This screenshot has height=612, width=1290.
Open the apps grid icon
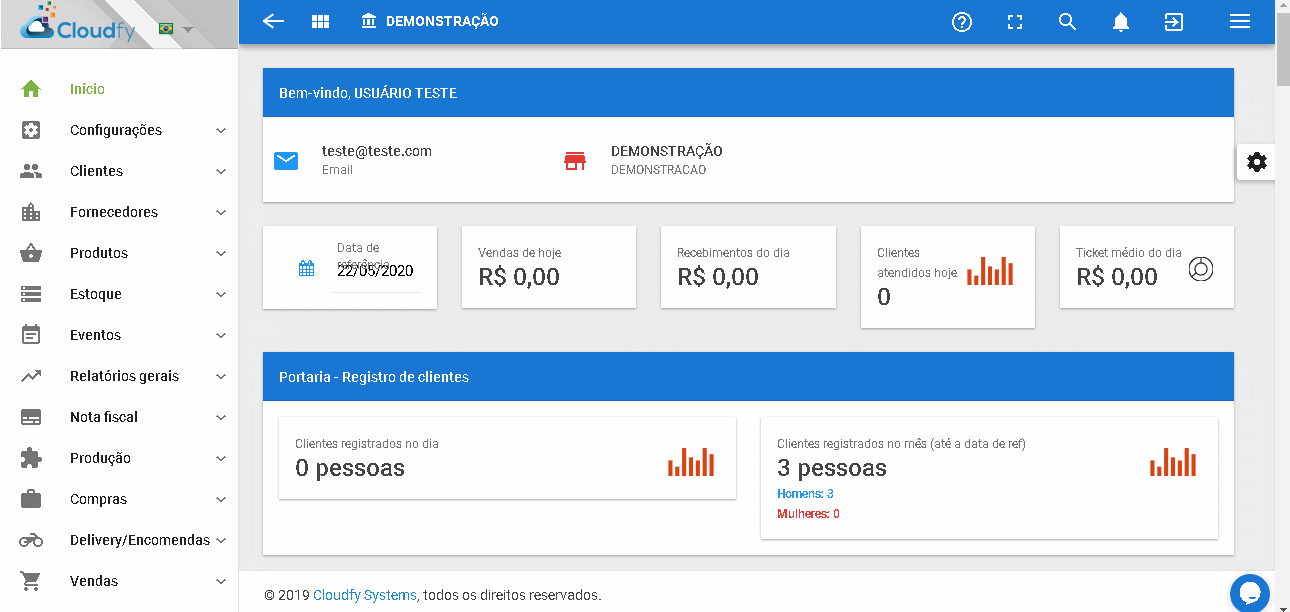(320, 21)
